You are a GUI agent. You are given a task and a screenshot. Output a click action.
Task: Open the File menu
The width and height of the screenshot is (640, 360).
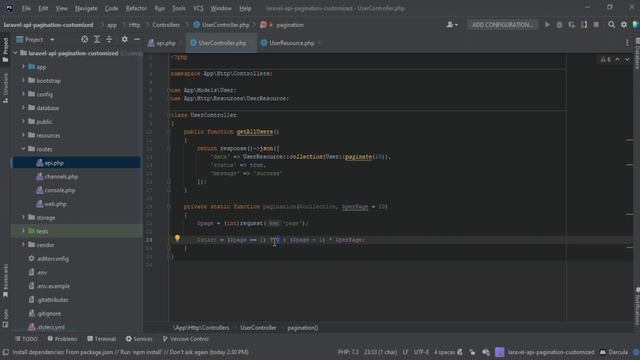pos(26,8)
